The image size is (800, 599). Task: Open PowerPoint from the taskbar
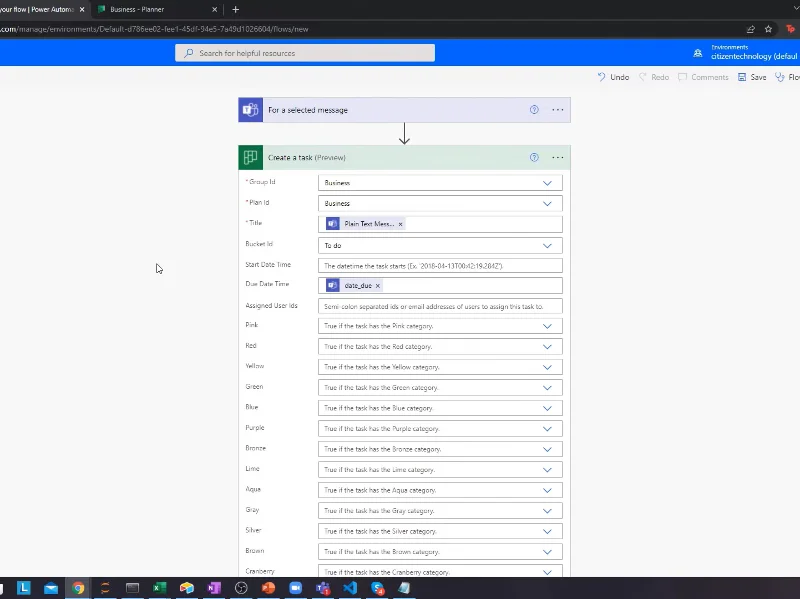(x=268, y=588)
